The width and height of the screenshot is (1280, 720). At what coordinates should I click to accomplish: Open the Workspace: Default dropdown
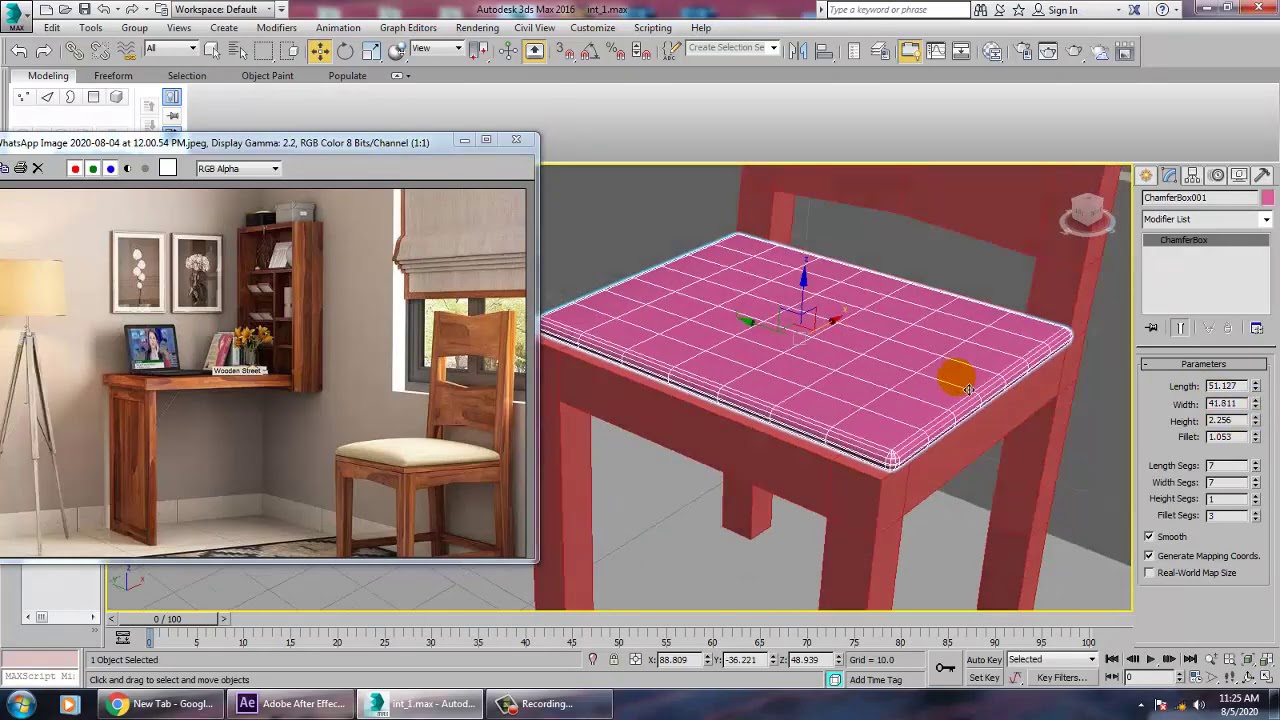tap(223, 9)
